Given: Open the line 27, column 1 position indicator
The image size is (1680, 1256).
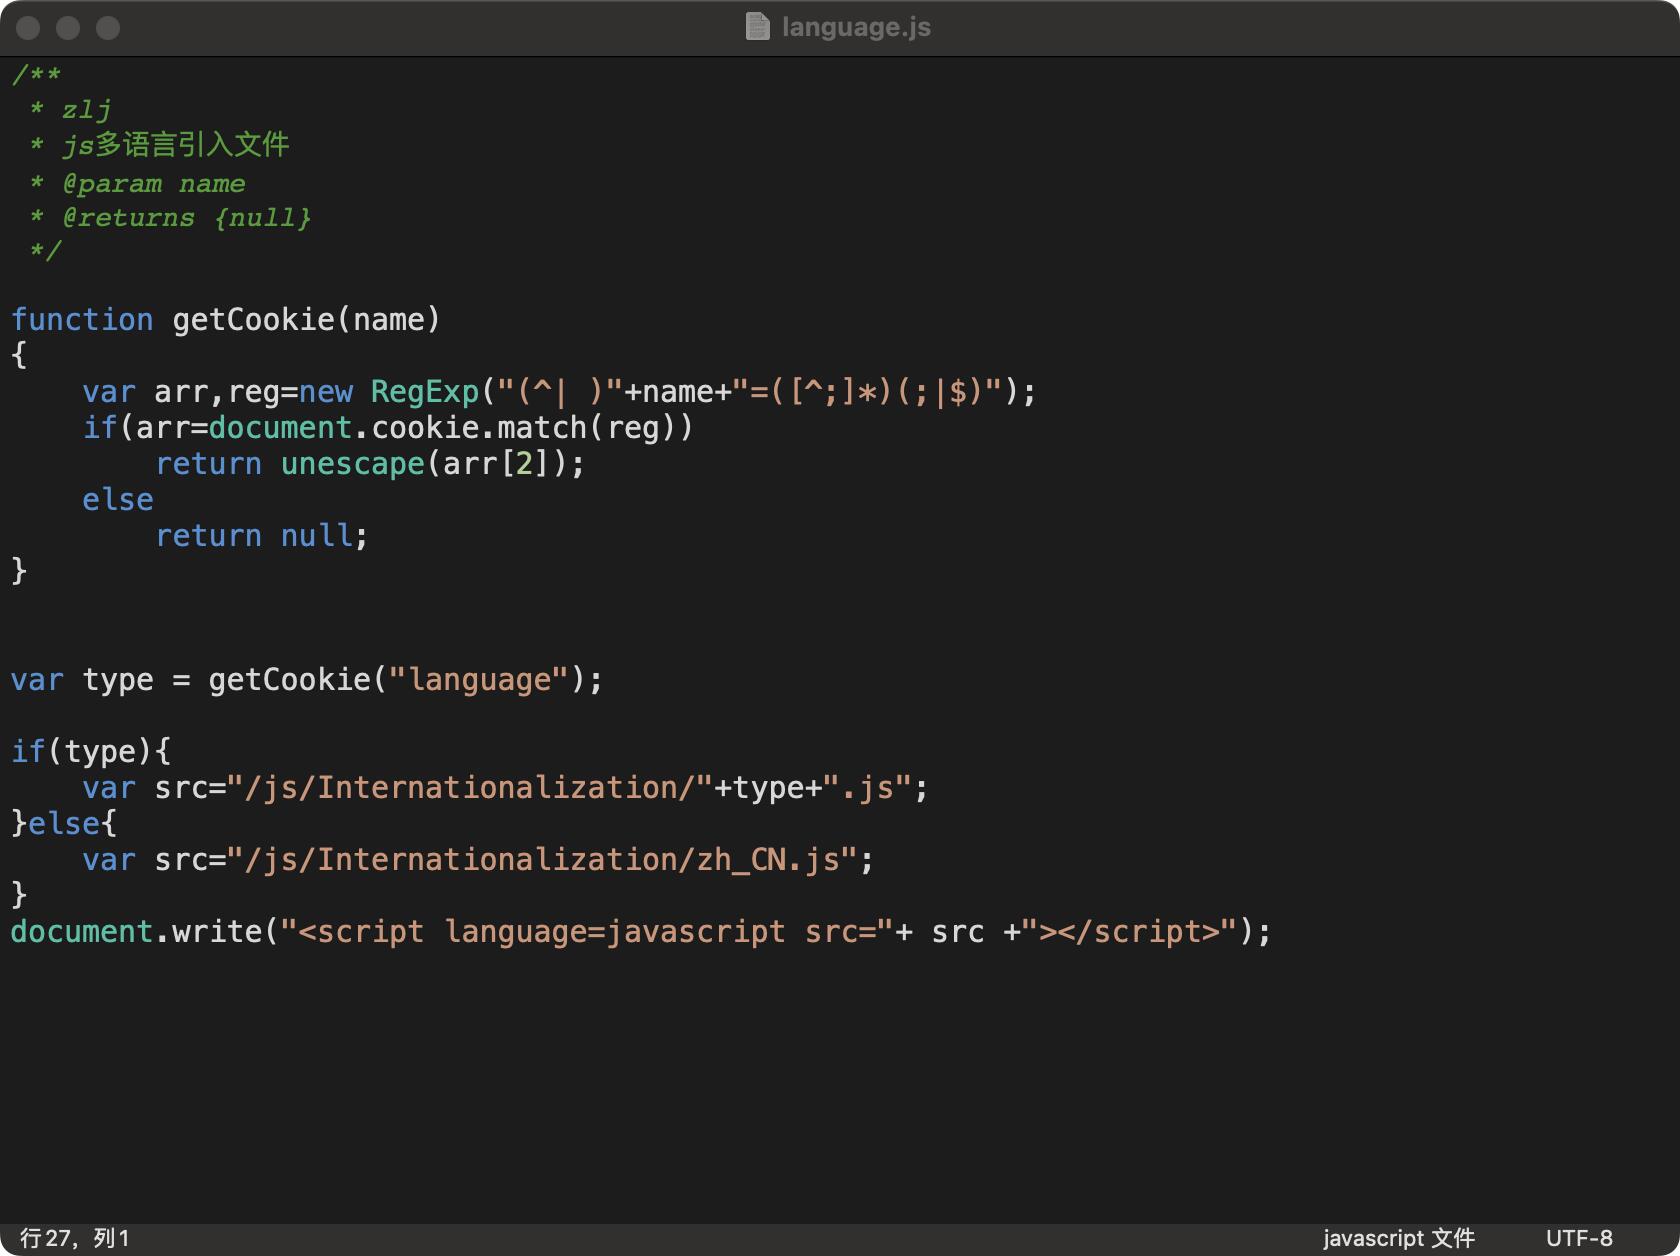Looking at the screenshot, I should pyautogui.click(x=75, y=1238).
